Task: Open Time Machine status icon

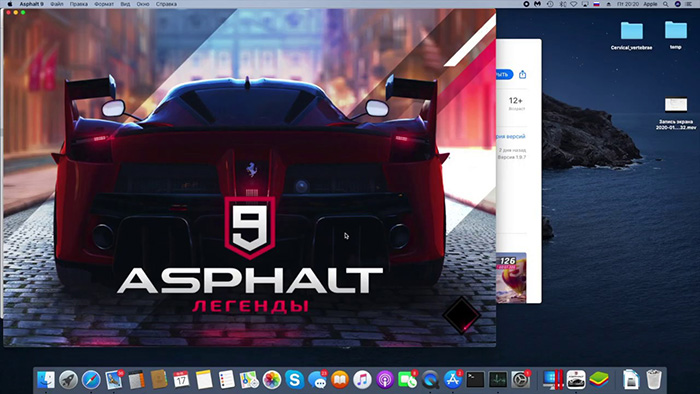Action: pyautogui.click(x=550, y=4)
